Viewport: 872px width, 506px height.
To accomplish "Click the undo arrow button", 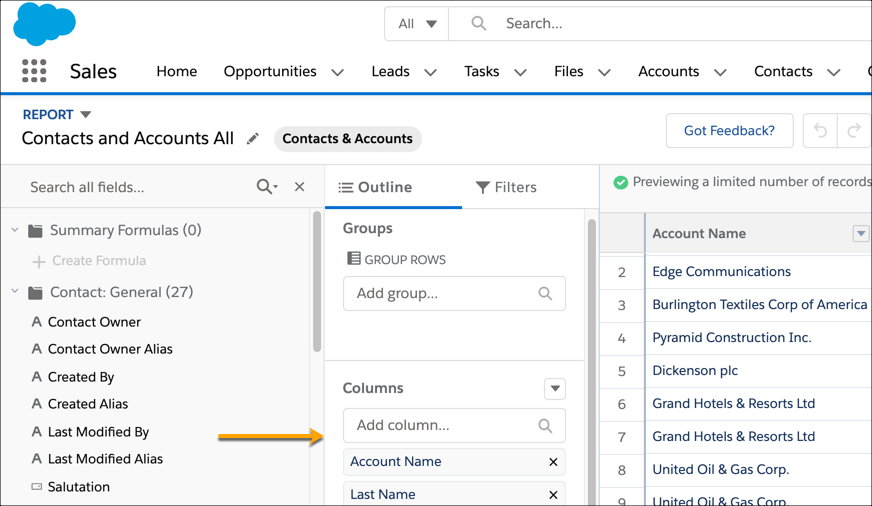I will point(820,131).
